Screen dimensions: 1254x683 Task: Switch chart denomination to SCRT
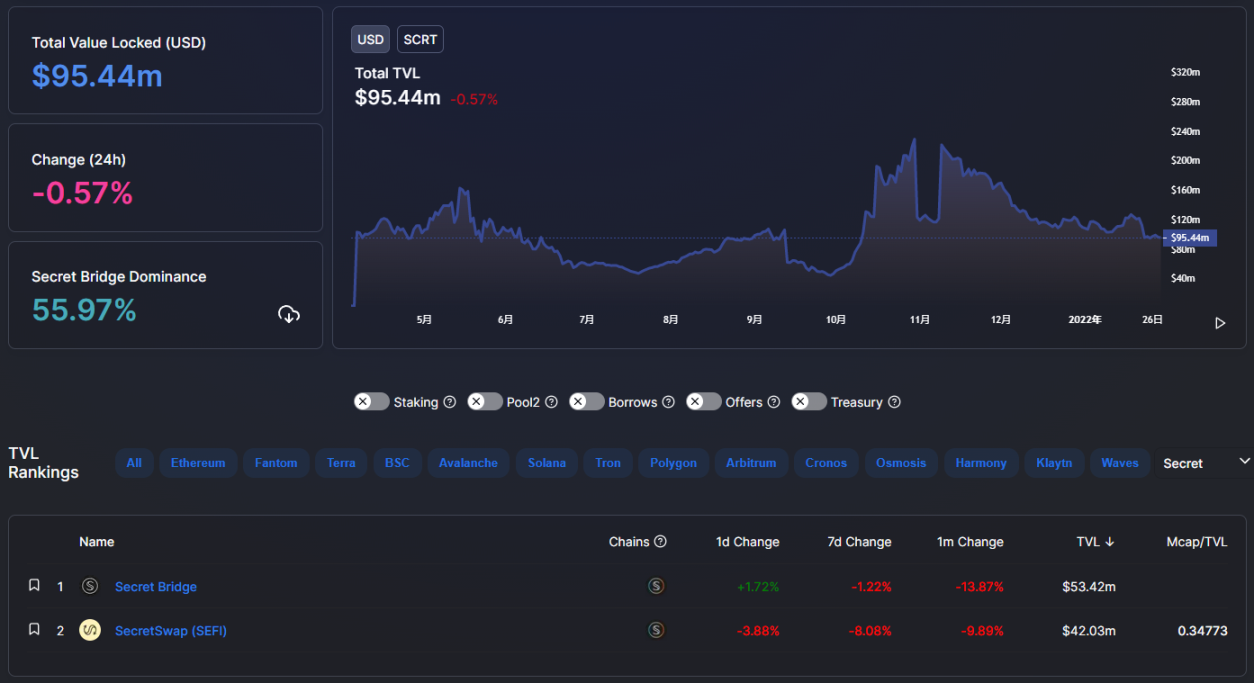coord(420,40)
